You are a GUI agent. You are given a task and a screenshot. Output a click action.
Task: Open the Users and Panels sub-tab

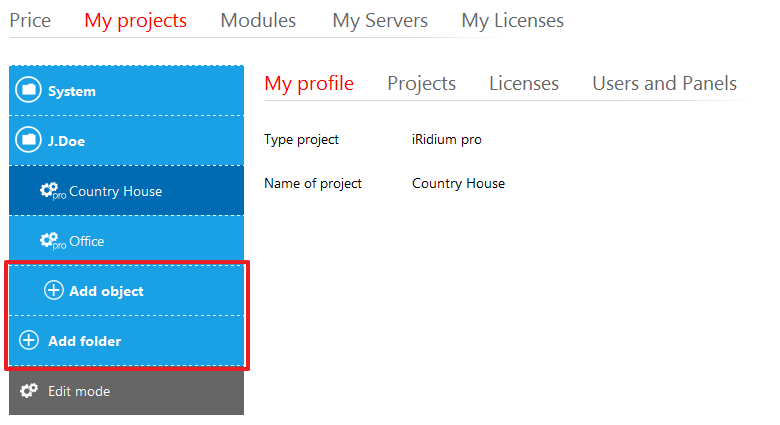click(664, 84)
